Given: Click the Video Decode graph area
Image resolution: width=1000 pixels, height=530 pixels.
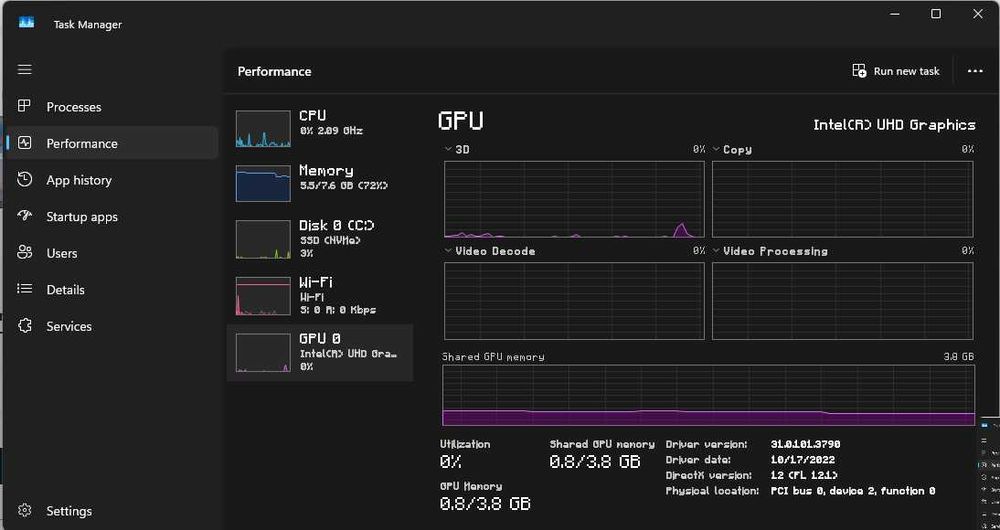Looking at the screenshot, I should 574,301.
